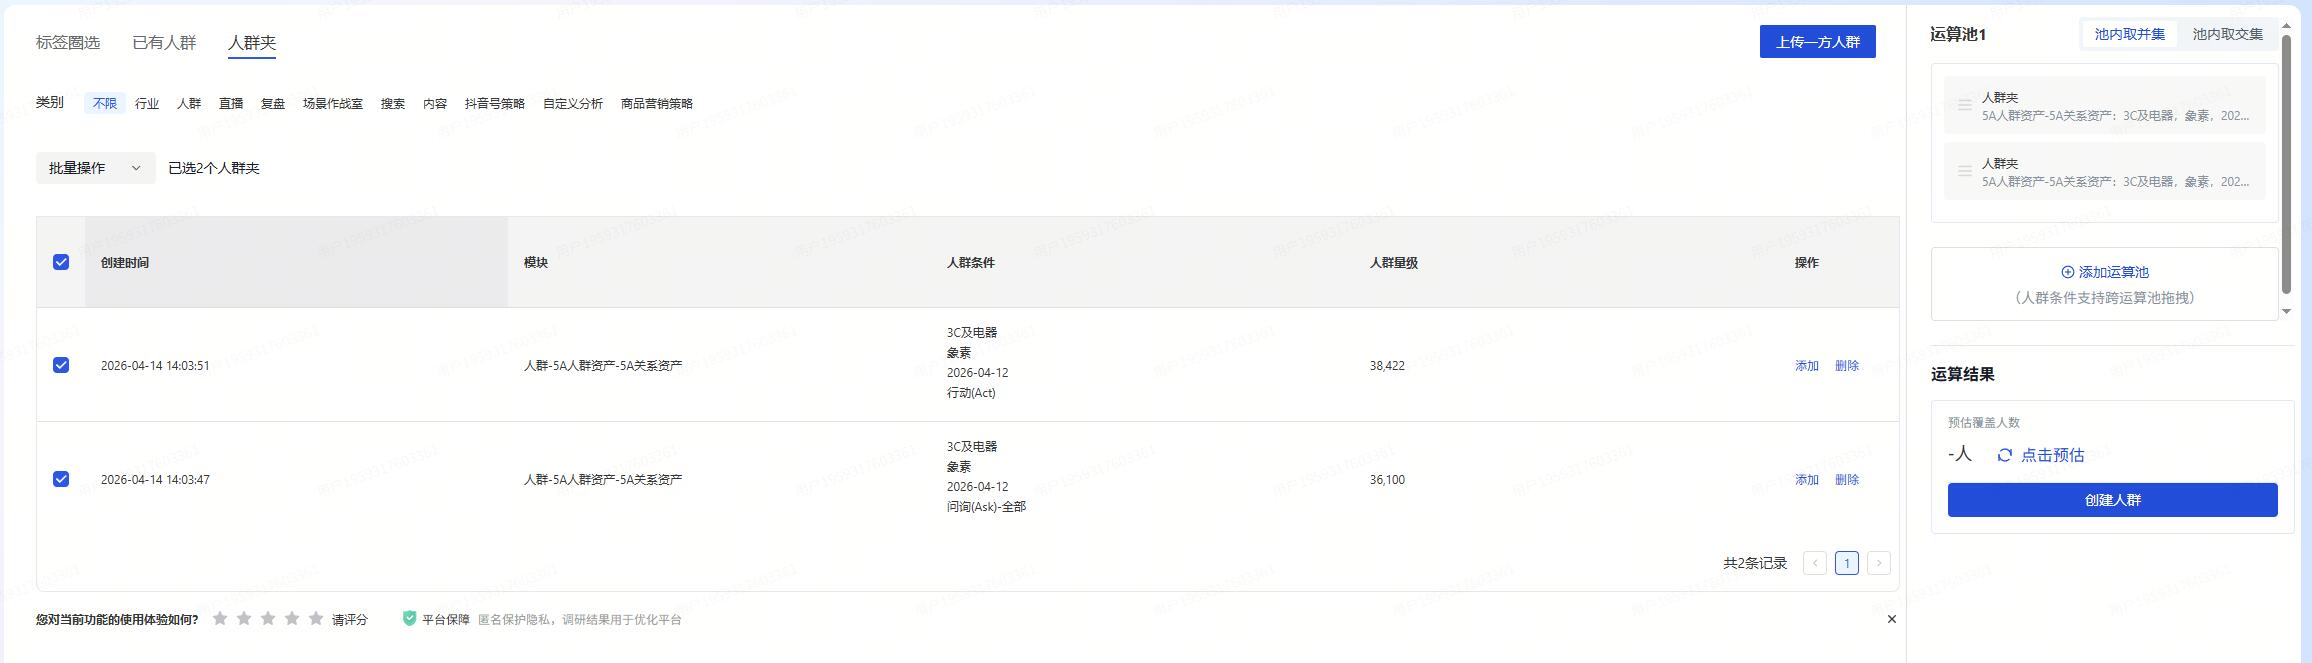Filter category by 直播

point(231,103)
